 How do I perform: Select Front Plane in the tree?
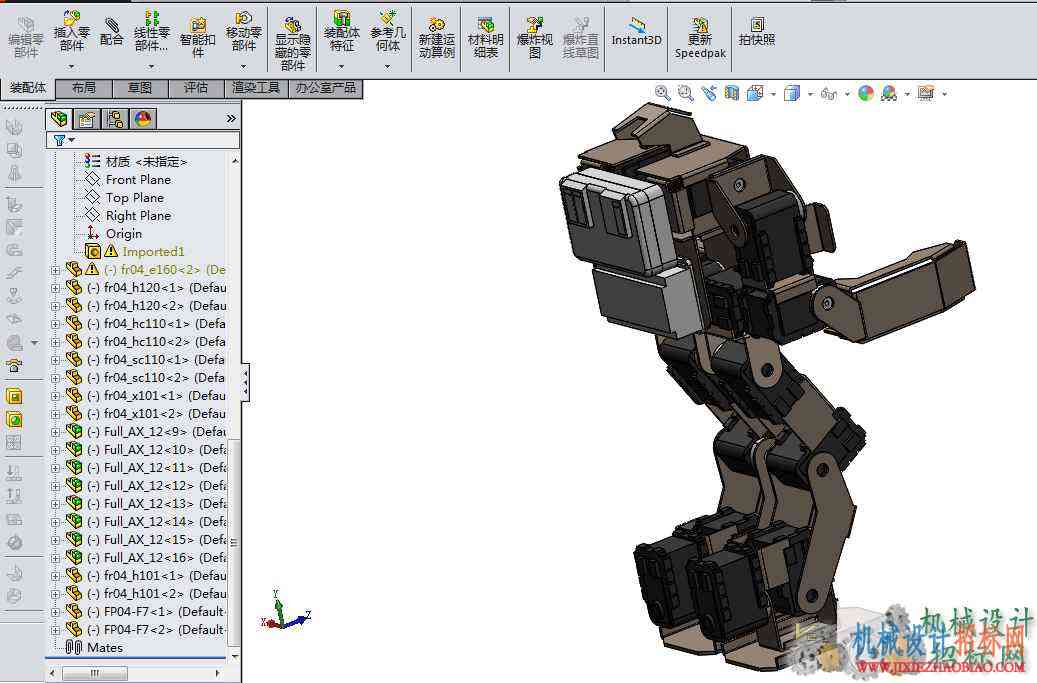click(x=138, y=179)
